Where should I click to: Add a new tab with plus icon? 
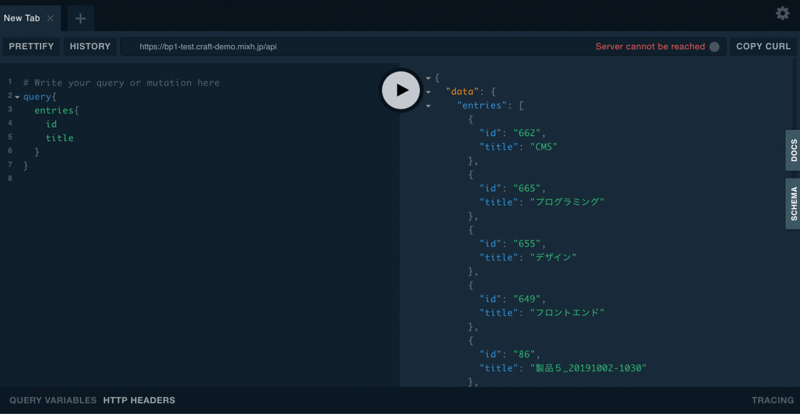point(81,18)
